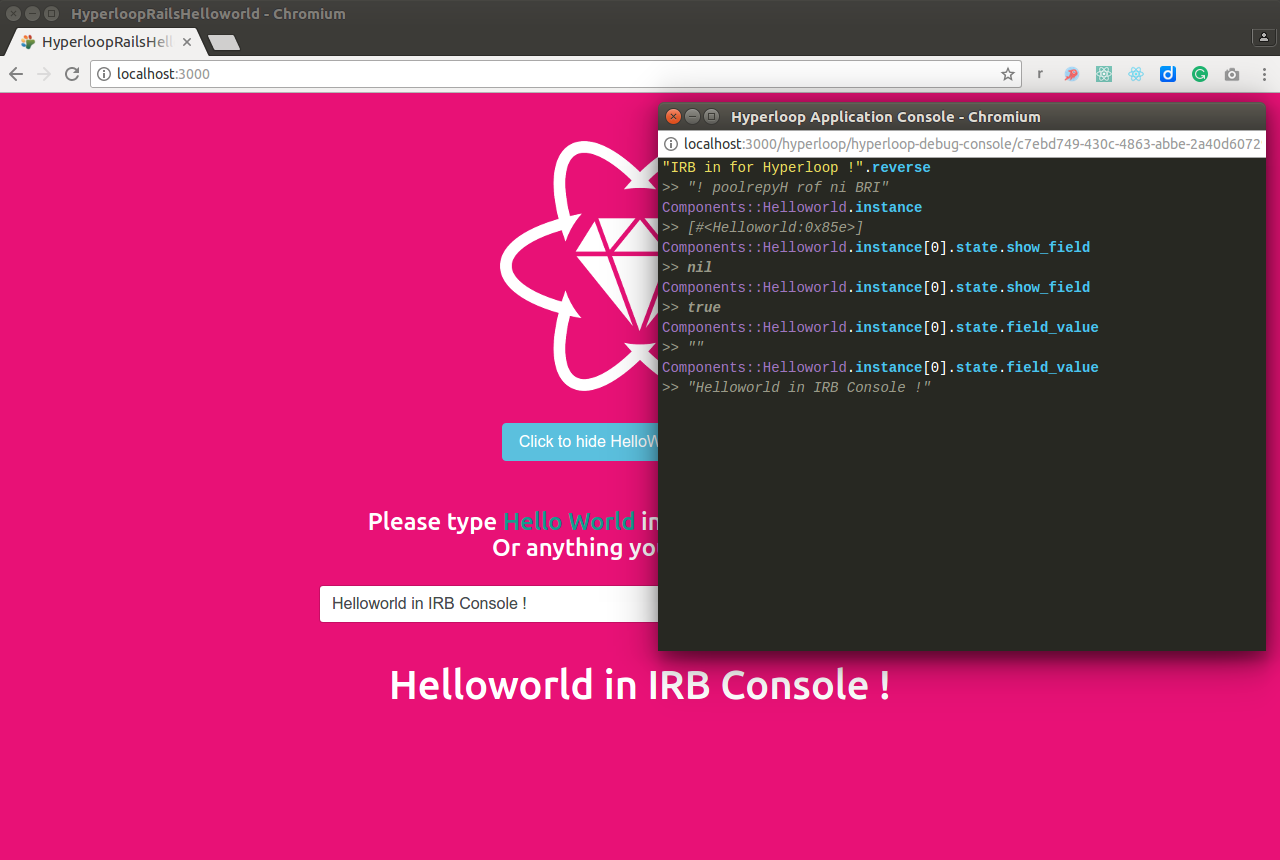
Task: Open the green-square React extension
Action: point(1104,74)
